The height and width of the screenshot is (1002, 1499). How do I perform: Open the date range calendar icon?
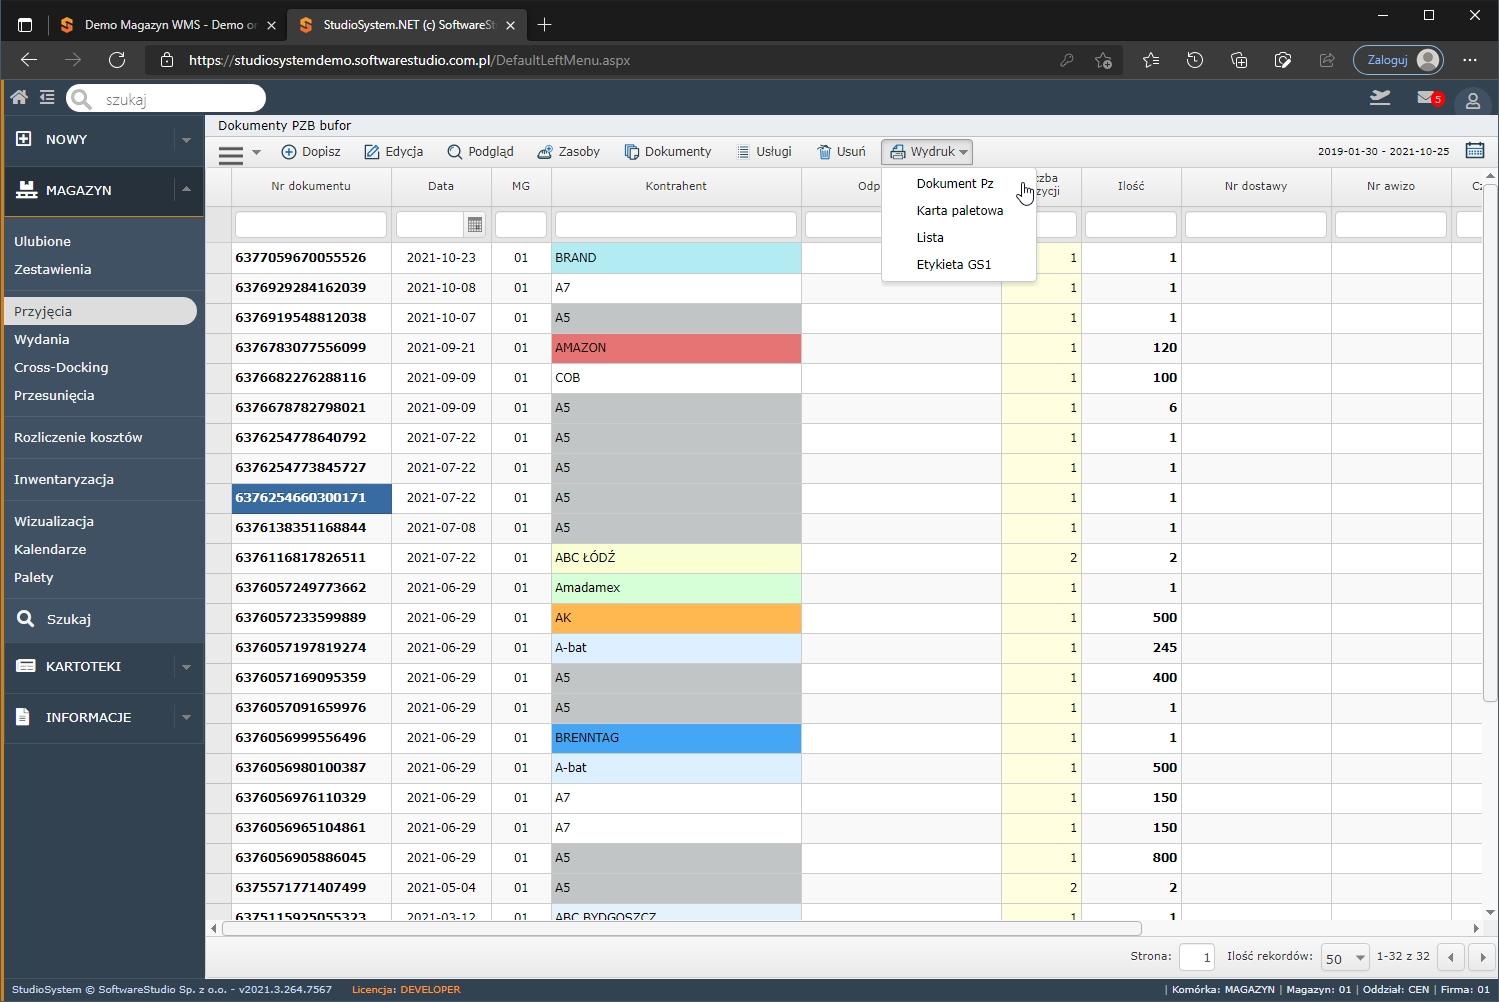pos(1474,151)
